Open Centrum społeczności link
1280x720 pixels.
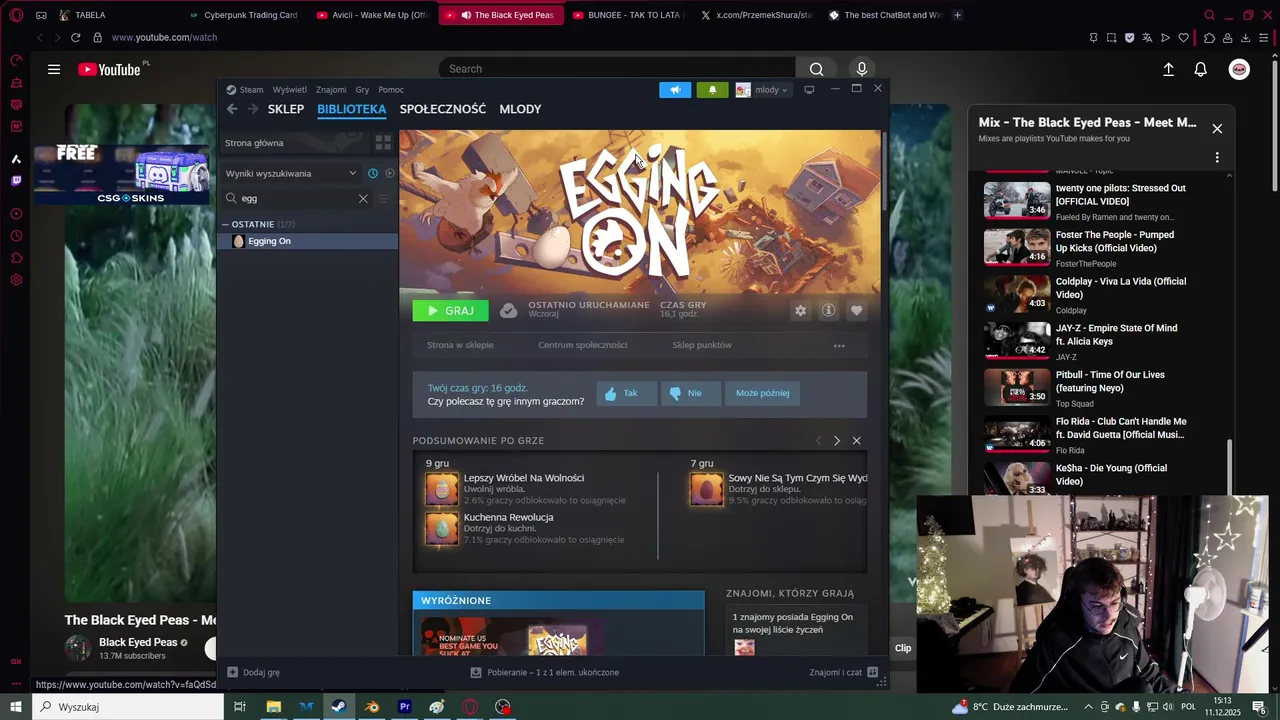coord(583,345)
